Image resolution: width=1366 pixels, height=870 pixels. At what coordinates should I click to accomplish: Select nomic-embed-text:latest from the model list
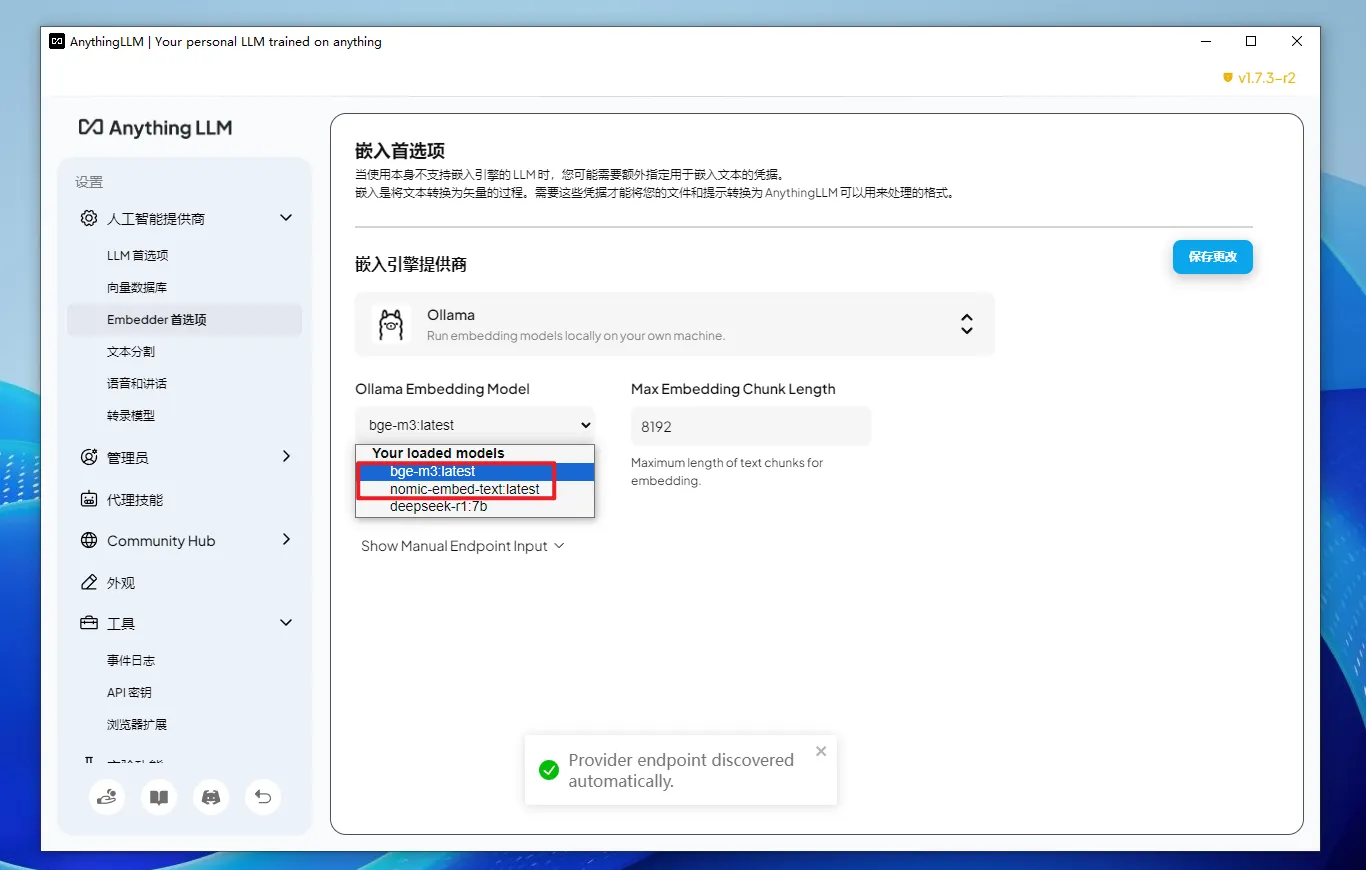(x=475, y=489)
